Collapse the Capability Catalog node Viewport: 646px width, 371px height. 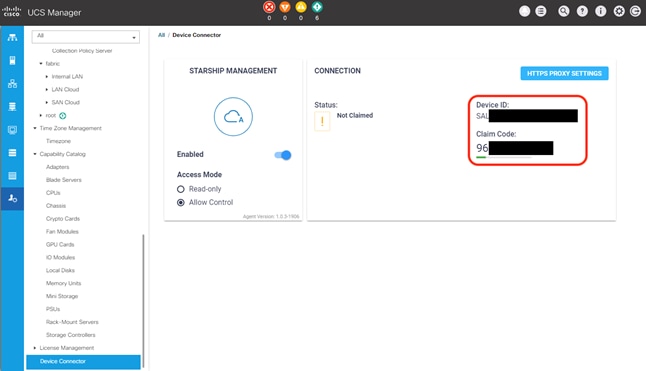coord(35,154)
